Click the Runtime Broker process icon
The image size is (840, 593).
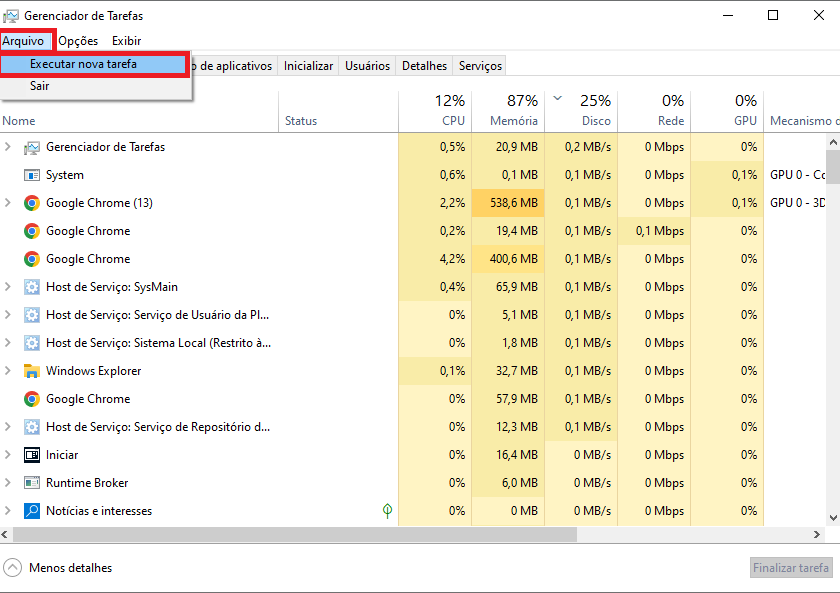32,483
